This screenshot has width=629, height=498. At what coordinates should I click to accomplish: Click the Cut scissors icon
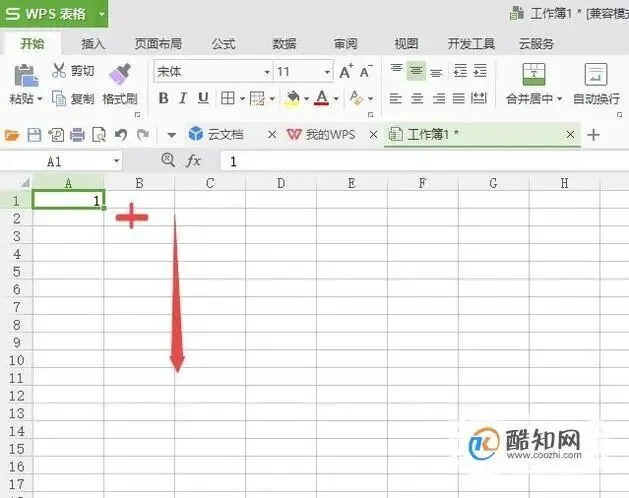[x=59, y=70]
